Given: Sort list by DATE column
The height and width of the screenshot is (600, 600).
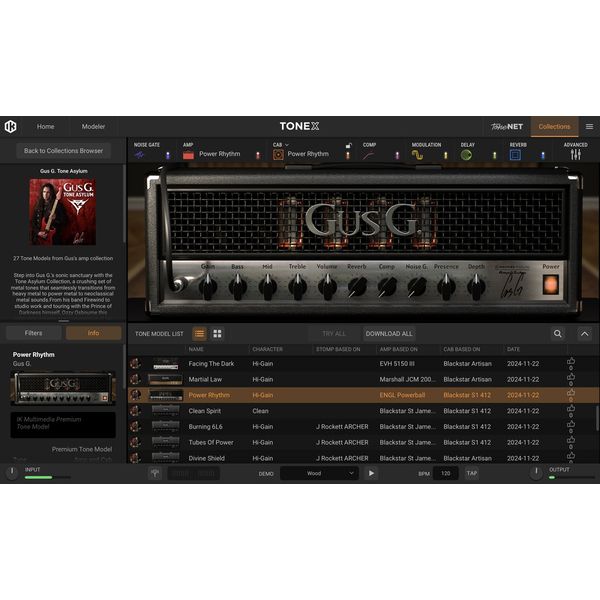Looking at the screenshot, I should tap(513, 349).
